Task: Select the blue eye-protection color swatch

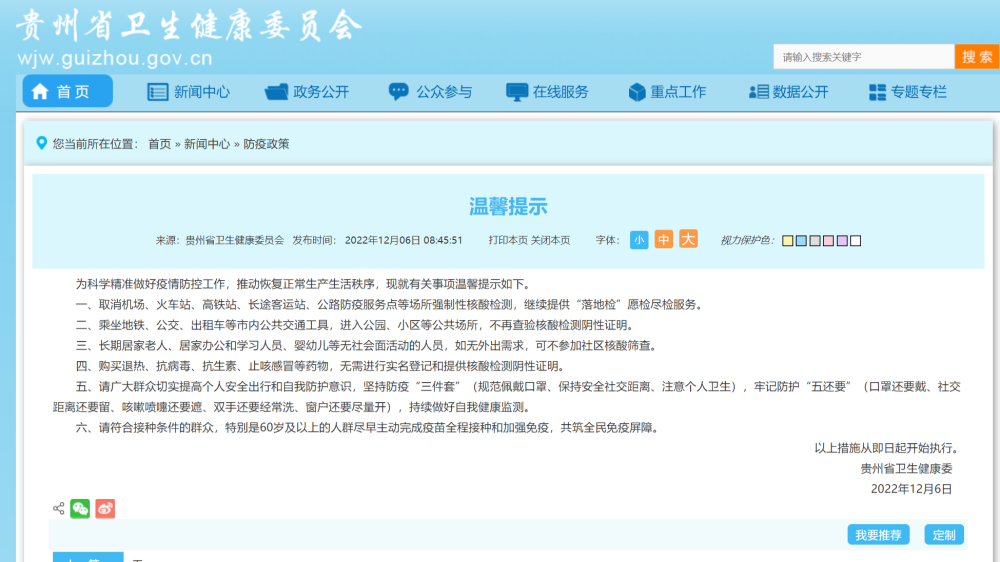Action: coord(801,240)
